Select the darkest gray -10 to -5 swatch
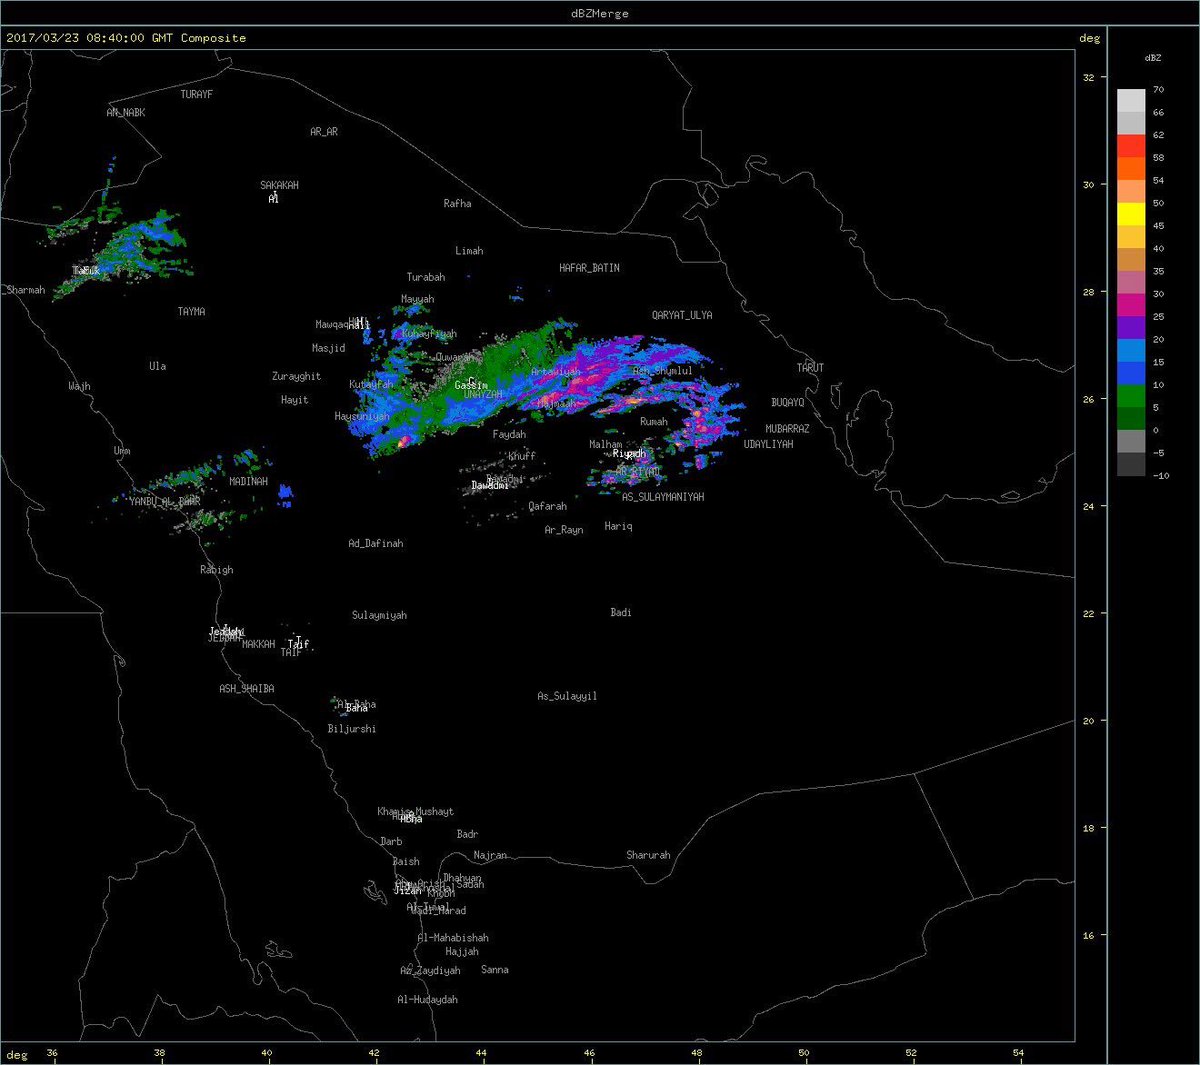This screenshot has height=1065, width=1200. tap(1131, 464)
